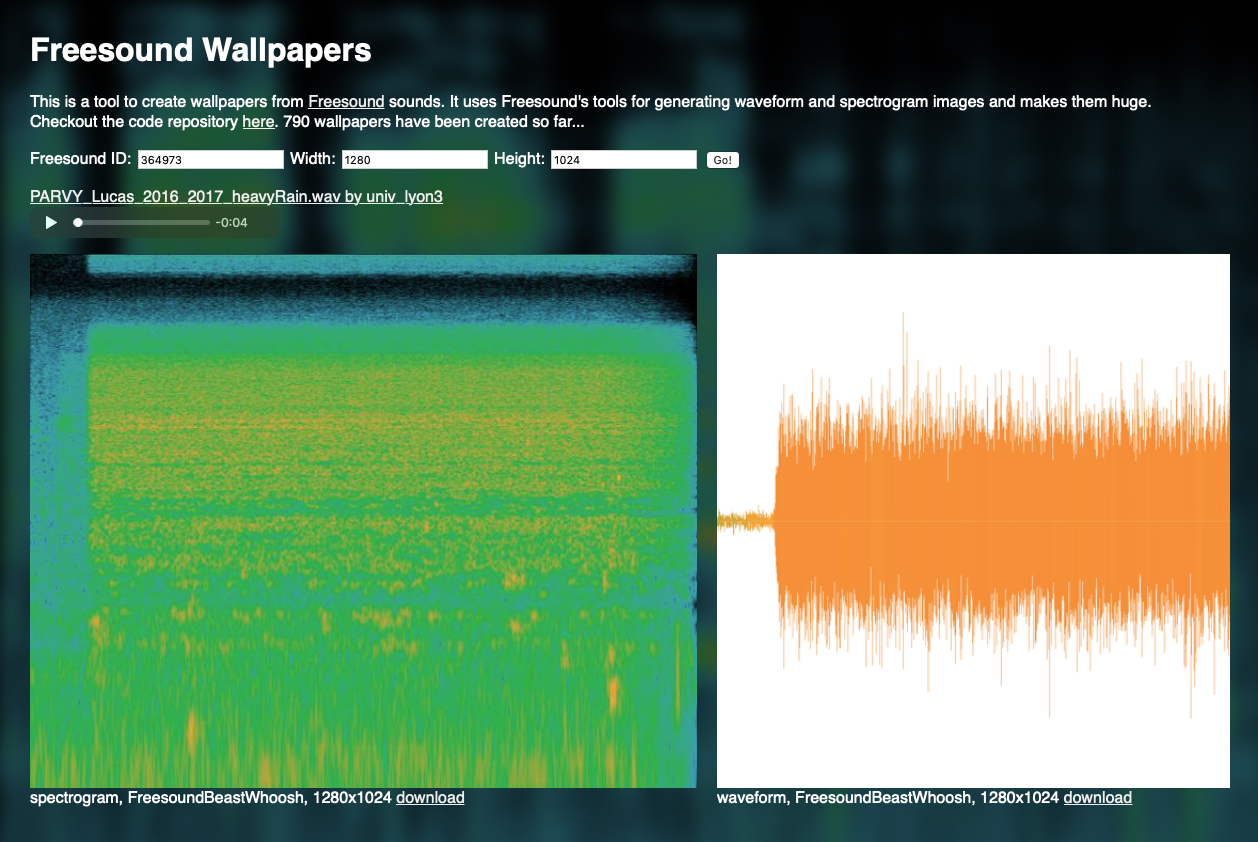Click the spectrogram wallpaper image
This screenshot has width=1258, height=842.
click(x=363, y=520)
